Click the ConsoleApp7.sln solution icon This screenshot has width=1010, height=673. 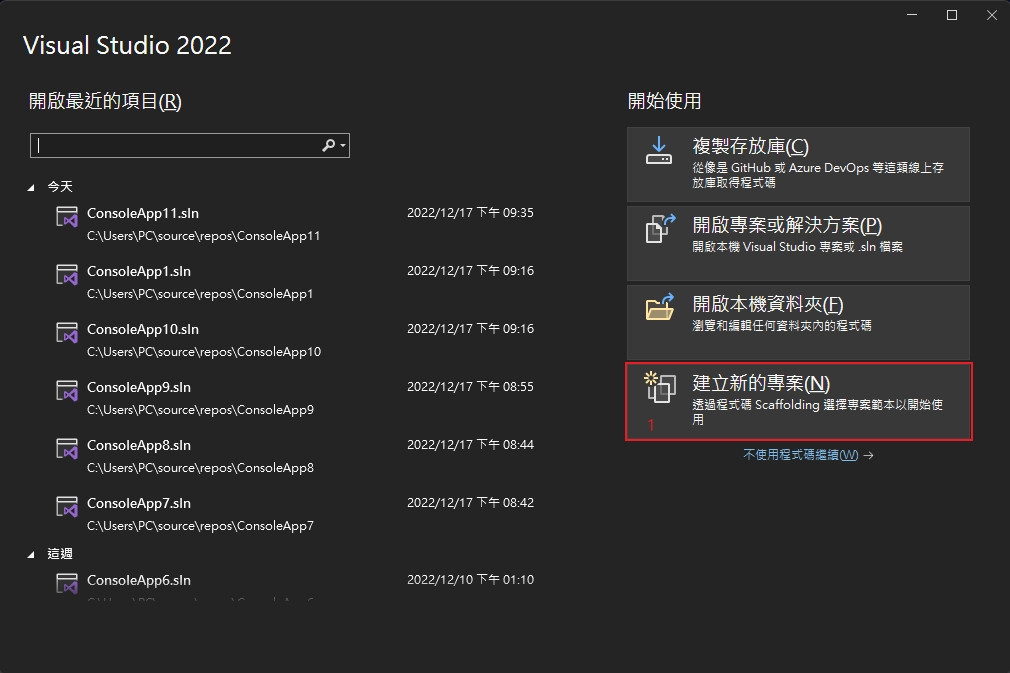click(67, 507)
